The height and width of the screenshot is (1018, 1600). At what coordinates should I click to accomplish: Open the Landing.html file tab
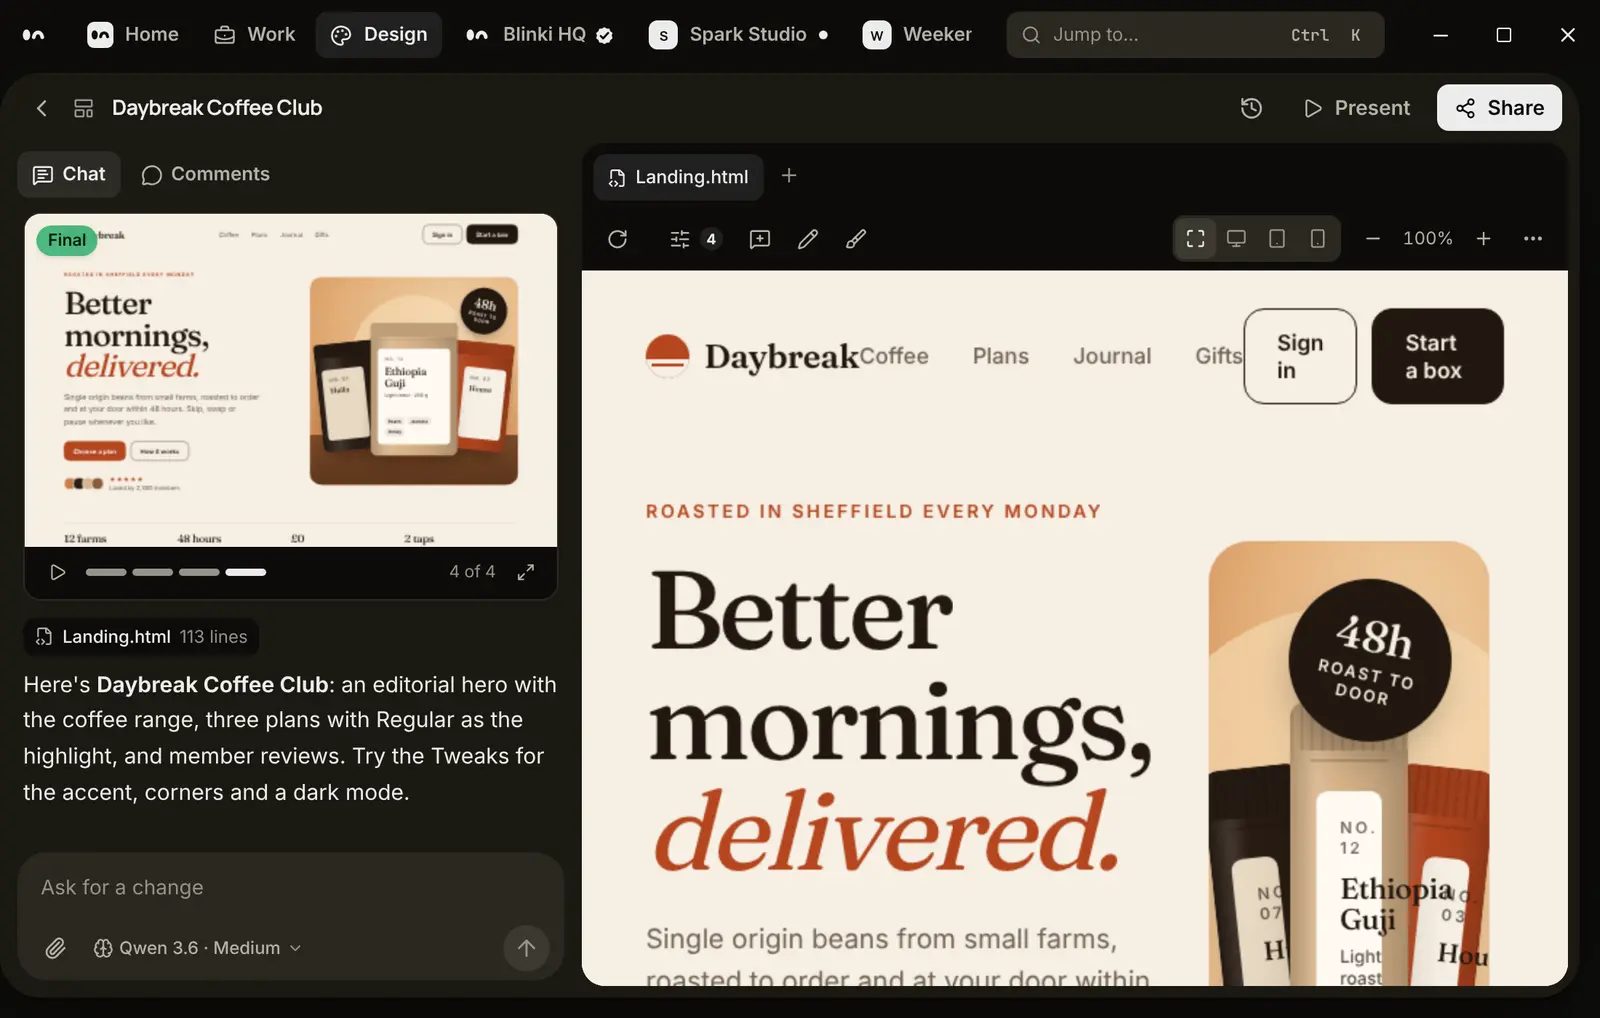pos(679,177)
